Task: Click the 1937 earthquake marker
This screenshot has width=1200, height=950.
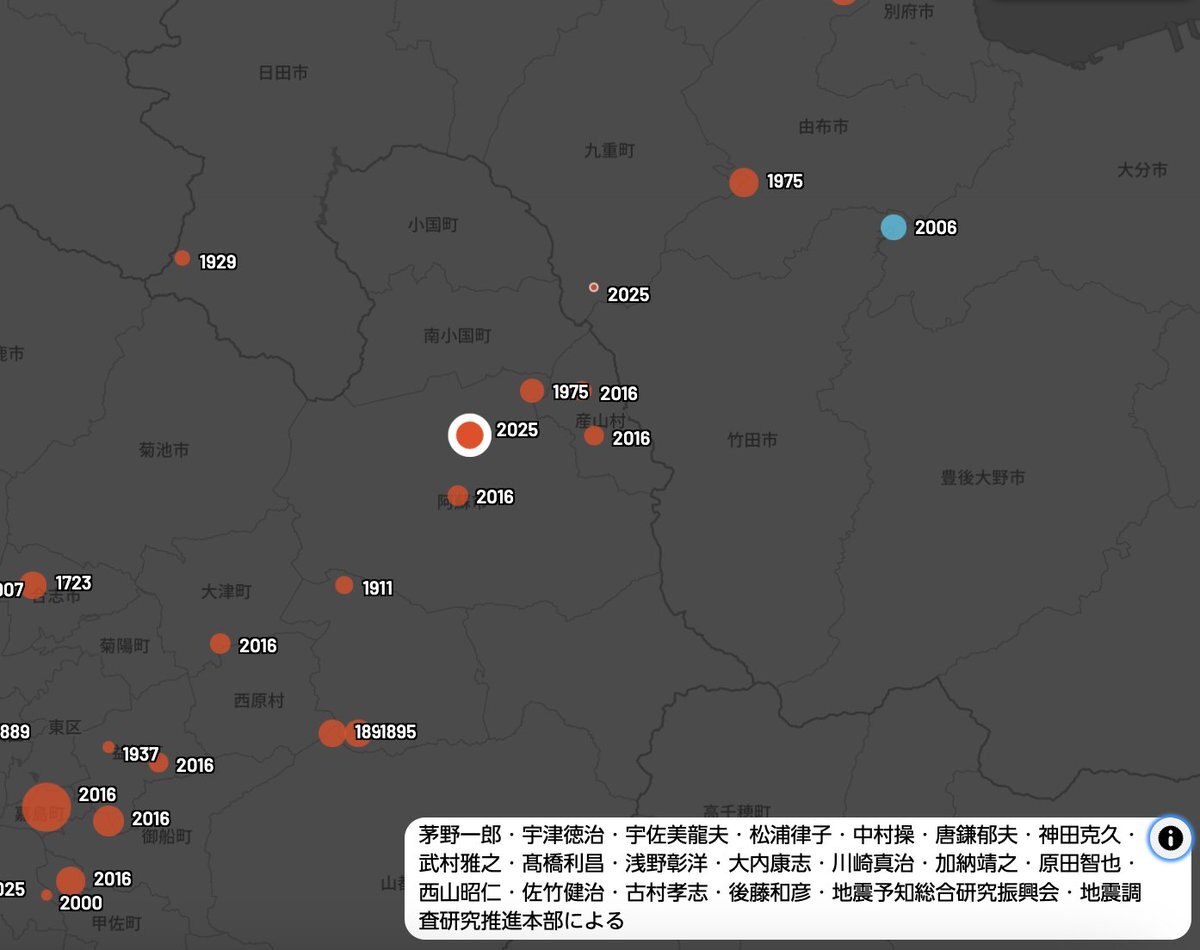Action: pos(106,746)
